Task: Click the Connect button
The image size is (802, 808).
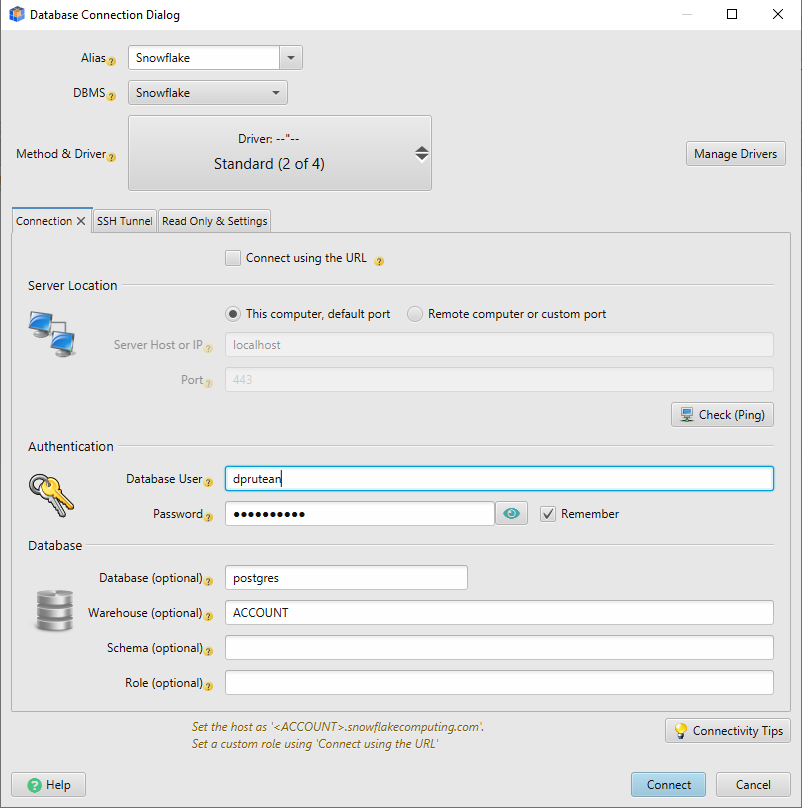Action: pos(669,785)
